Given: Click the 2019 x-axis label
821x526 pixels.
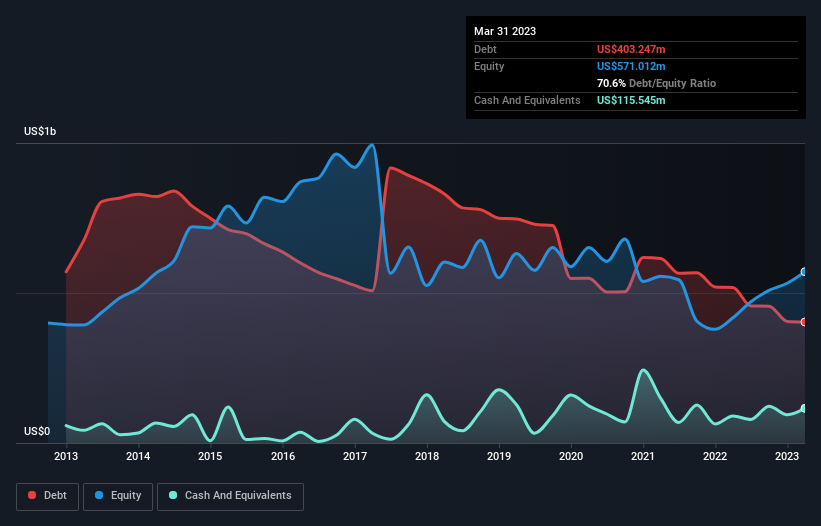Looking at the screenshot, I should [499, 456].
